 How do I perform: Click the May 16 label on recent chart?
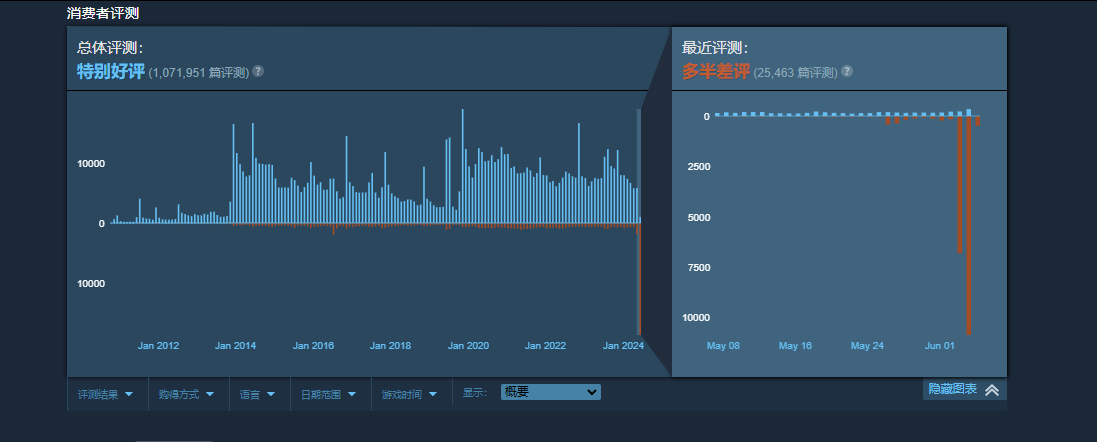[x=795, y=346]
